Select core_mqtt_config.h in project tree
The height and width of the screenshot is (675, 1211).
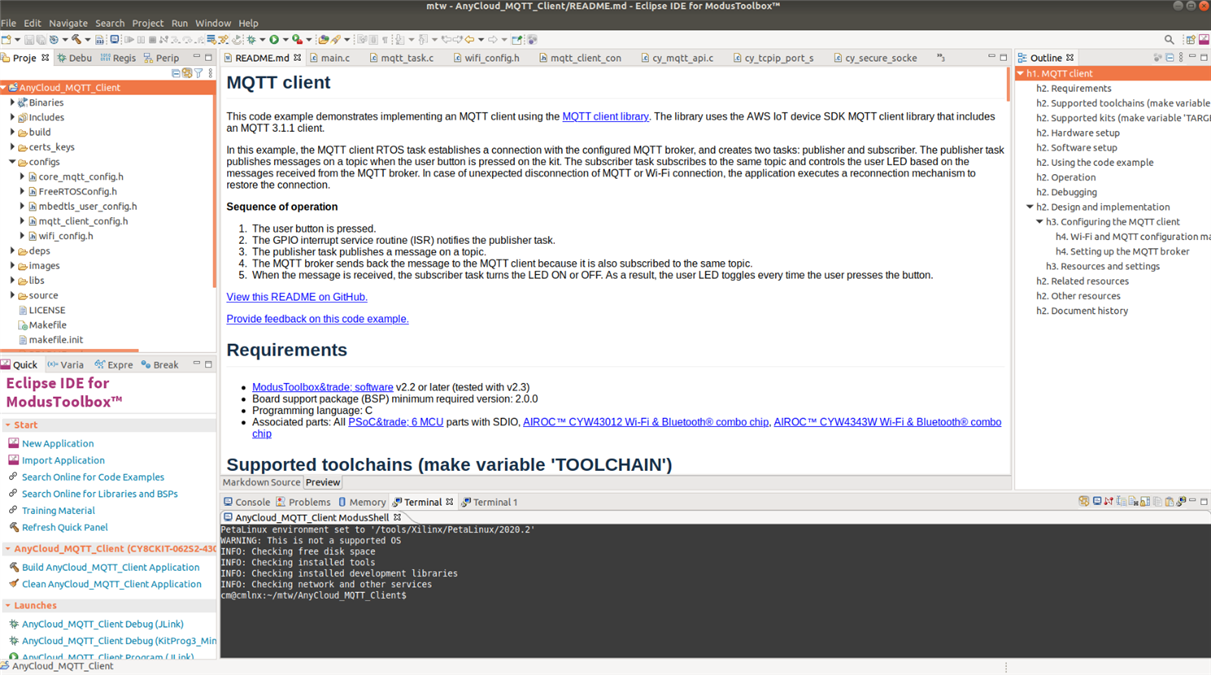click(81, 177)
